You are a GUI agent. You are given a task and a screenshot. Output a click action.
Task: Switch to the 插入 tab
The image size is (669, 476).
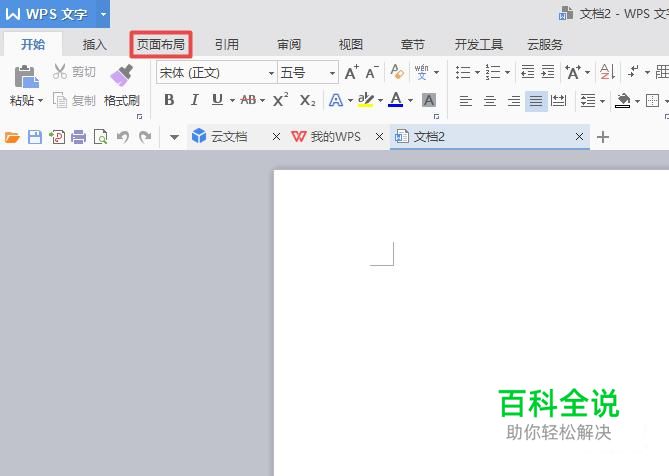tap(95, 44)
